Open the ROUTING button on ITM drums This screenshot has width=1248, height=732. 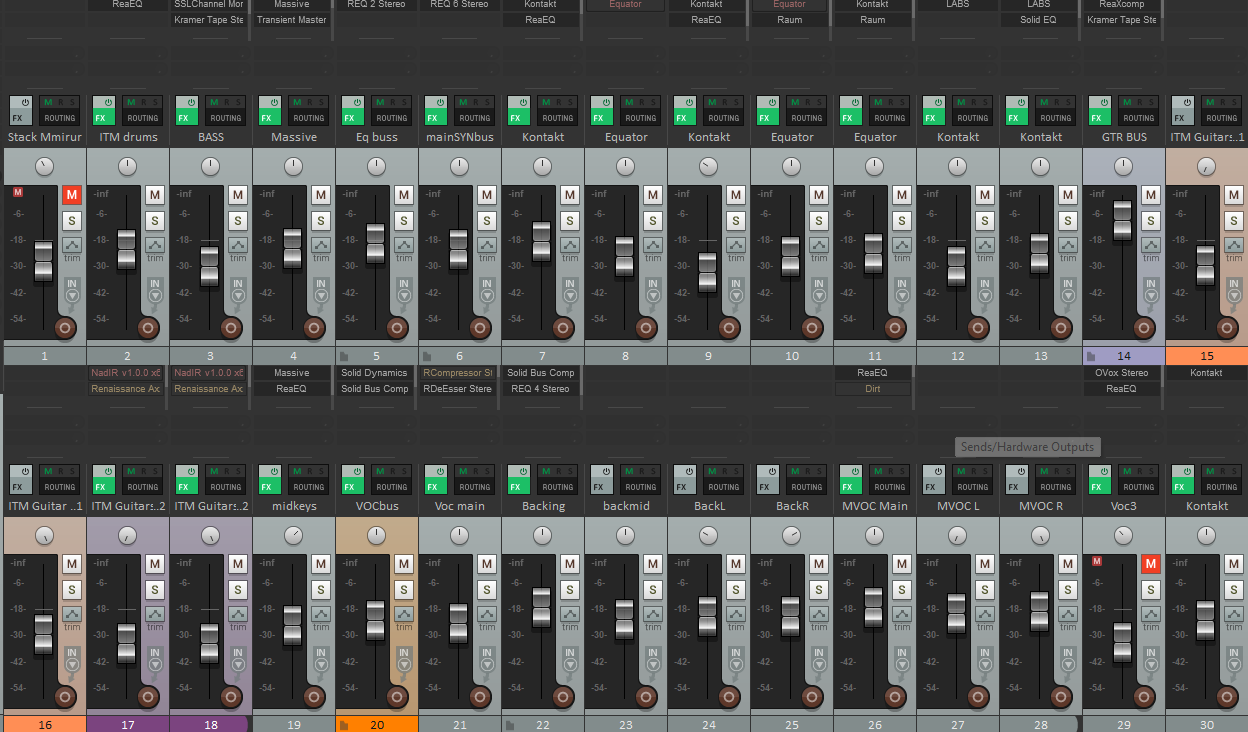click(x=143, y=117)
